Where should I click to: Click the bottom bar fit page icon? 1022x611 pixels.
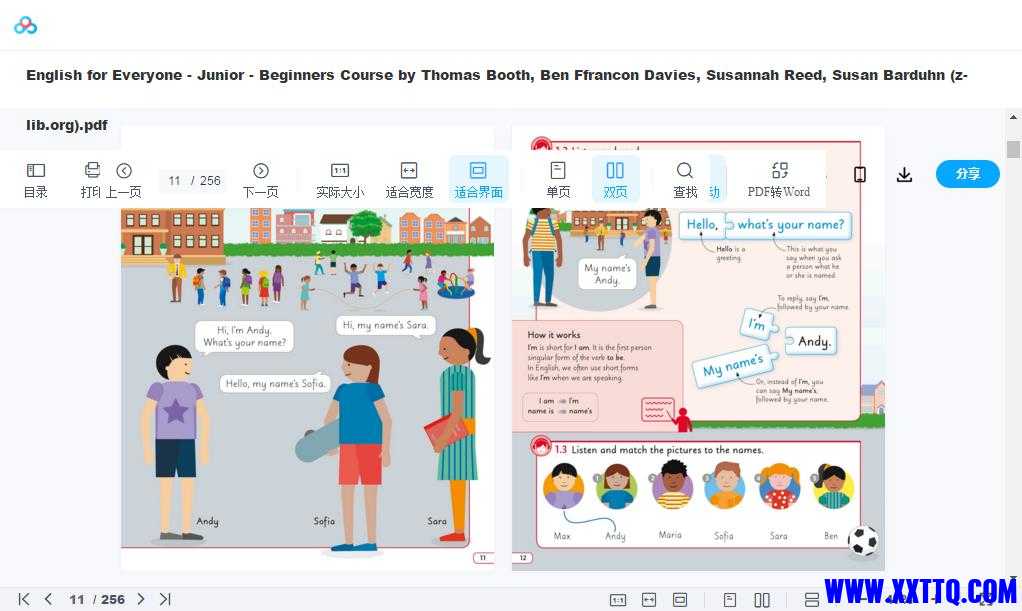(x=680, y=600)
